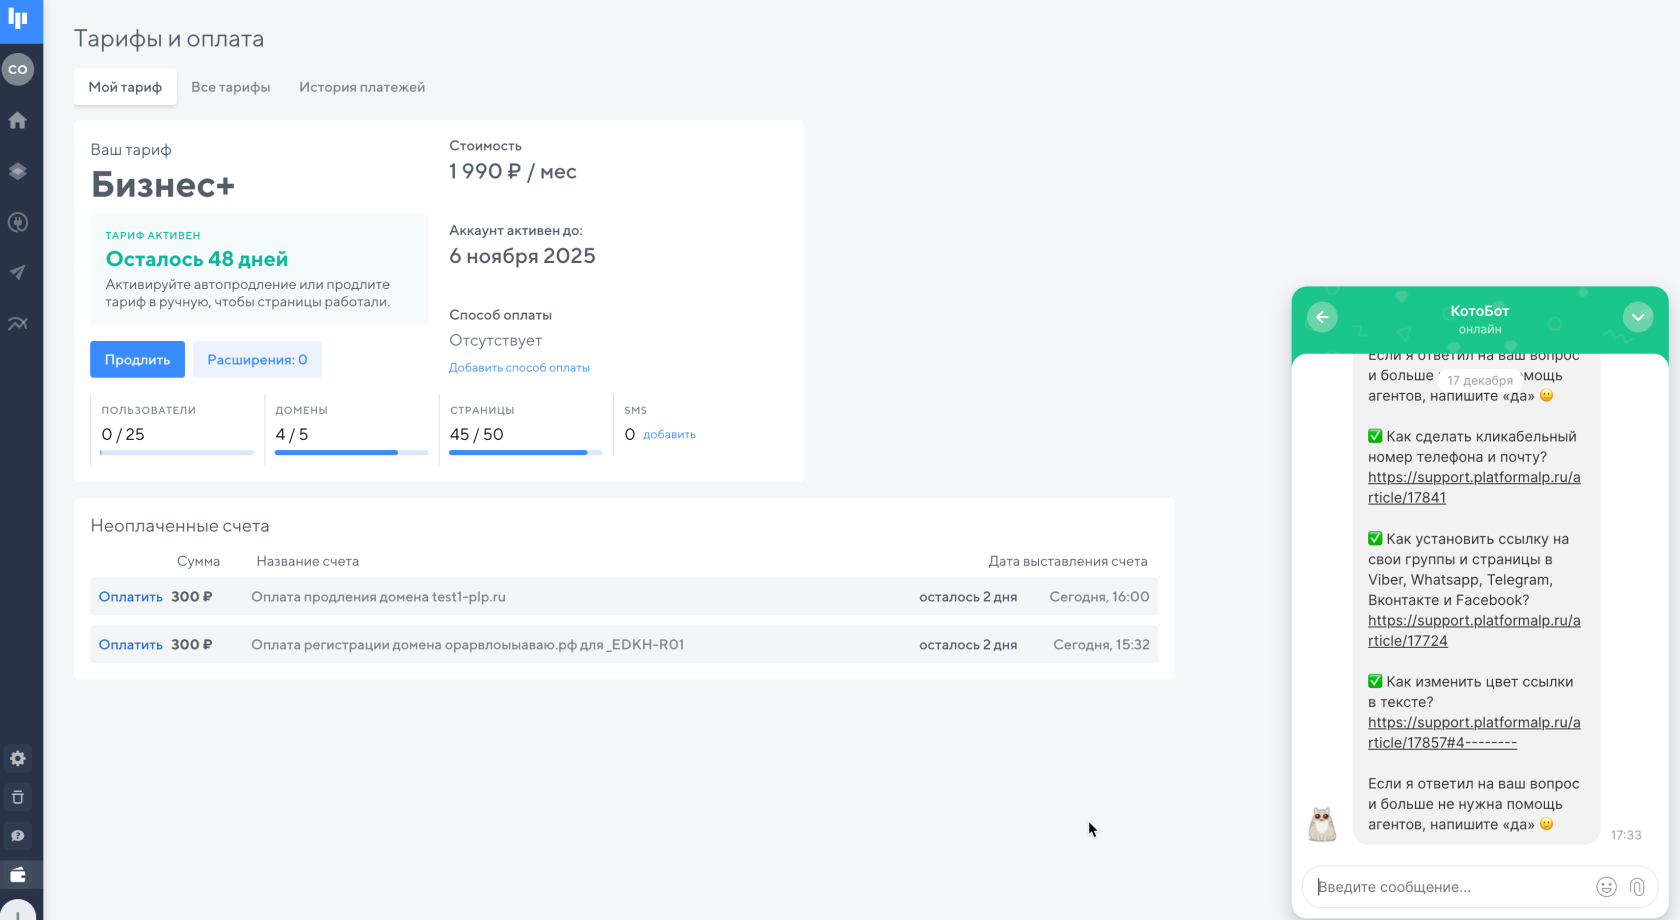
Task: Pay the оралвлоыыаваю.рф domain registration invoice
Action: click(x=130, y=645)
